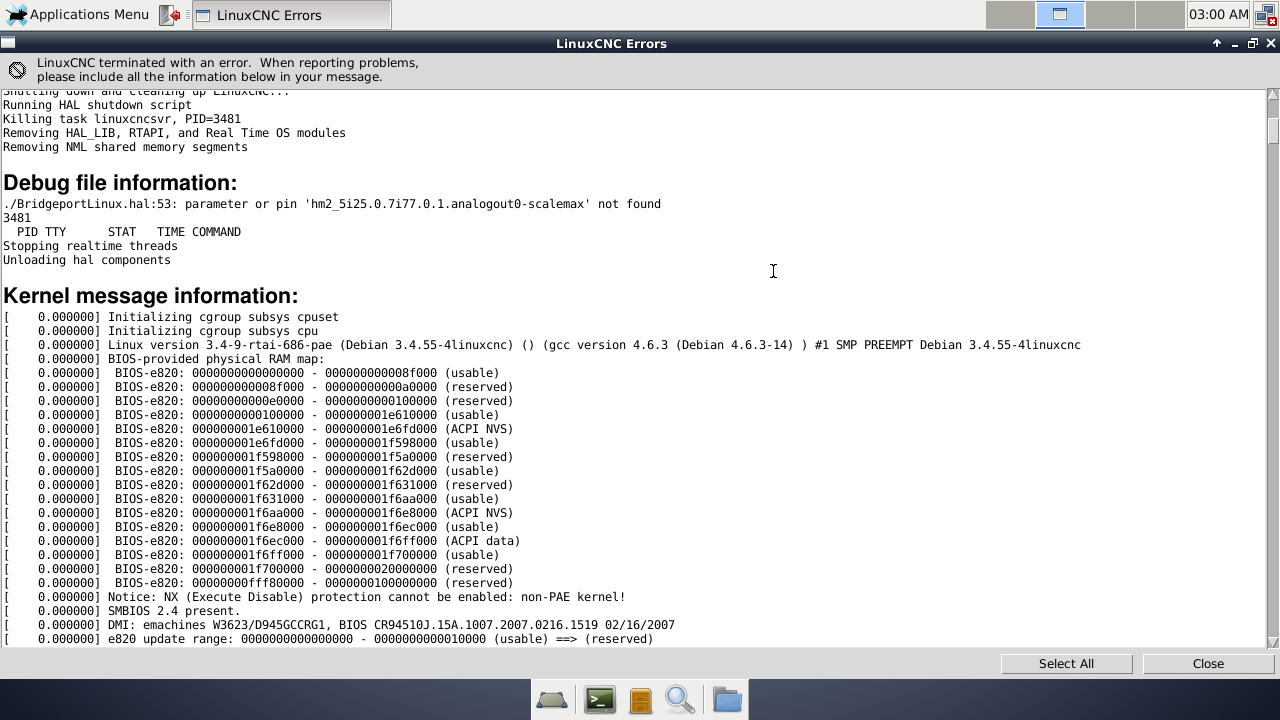1280x720 pixels.
Task: Click the 'Debug file information:' heading
Action: 120,183
